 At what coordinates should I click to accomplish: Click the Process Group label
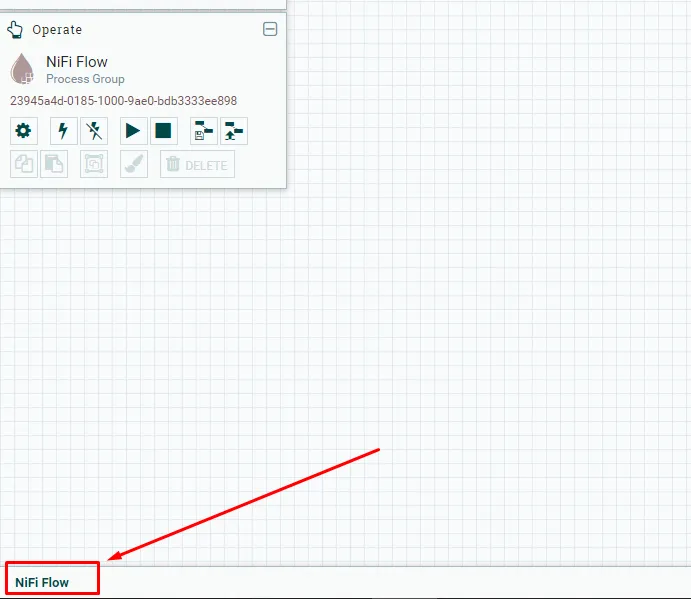click(85, 79)
